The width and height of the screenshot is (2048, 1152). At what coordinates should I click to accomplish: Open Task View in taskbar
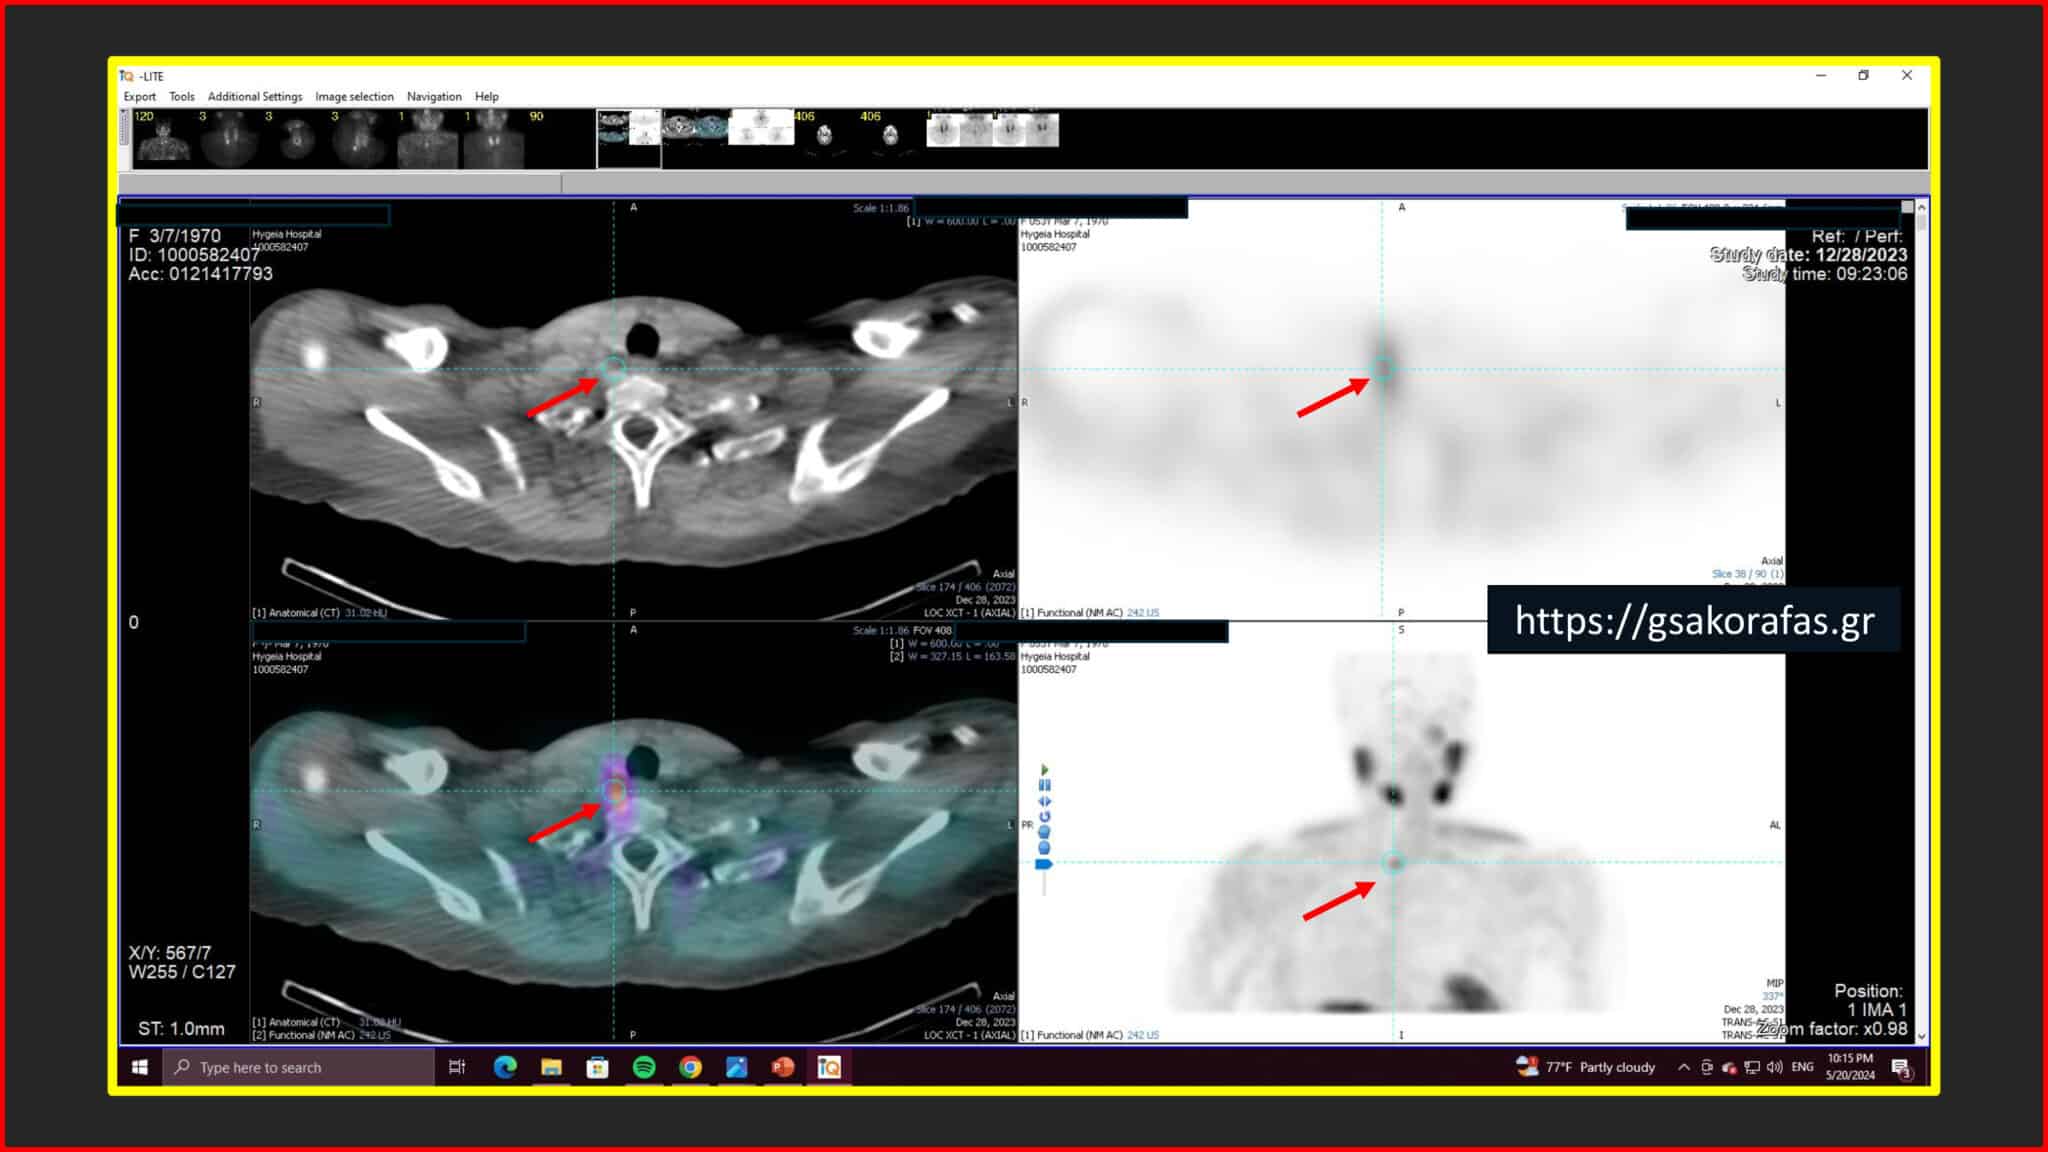point(457,1067)
